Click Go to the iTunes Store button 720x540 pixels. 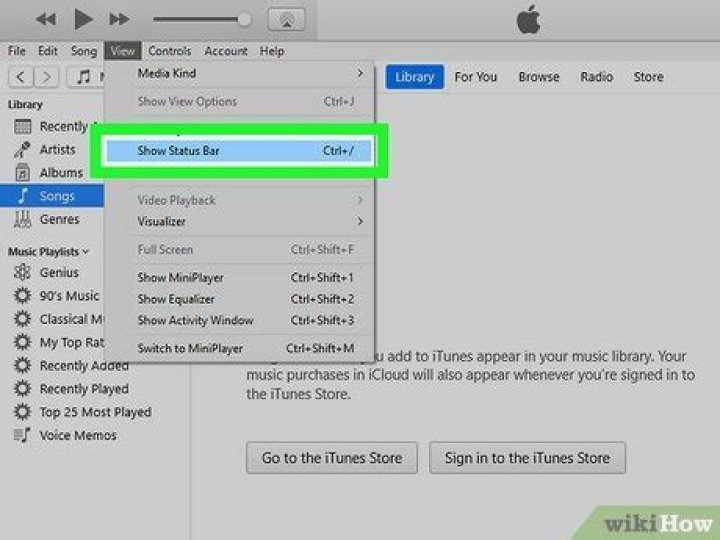tap(332, 458)
